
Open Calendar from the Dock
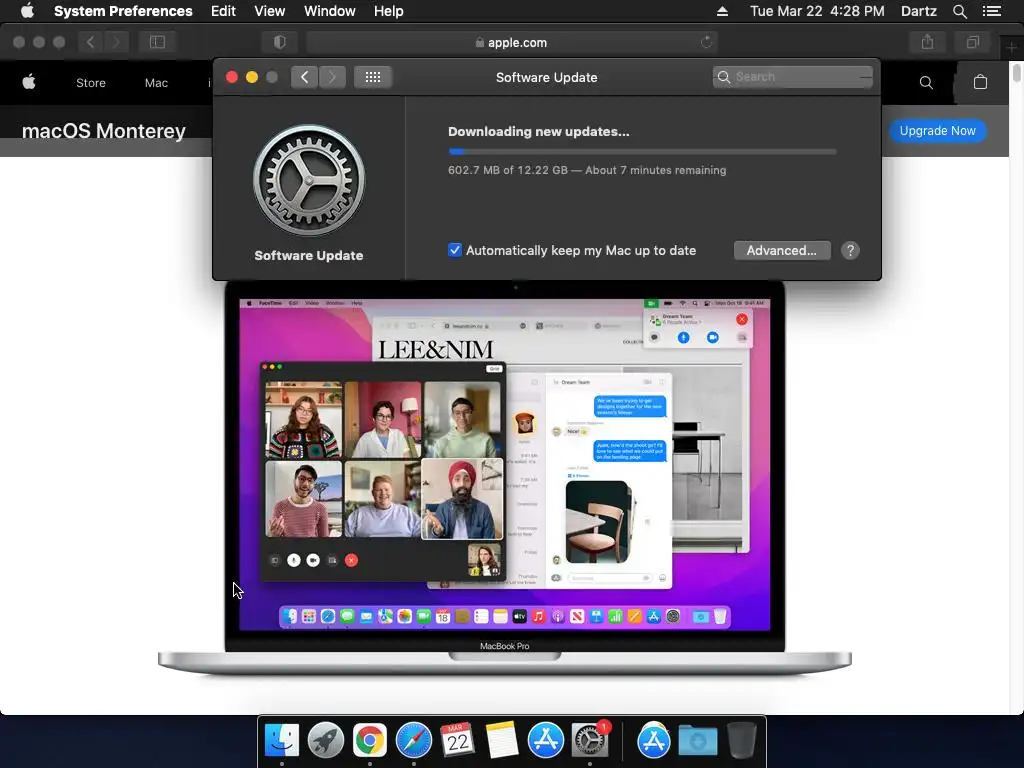coord(457,741)
